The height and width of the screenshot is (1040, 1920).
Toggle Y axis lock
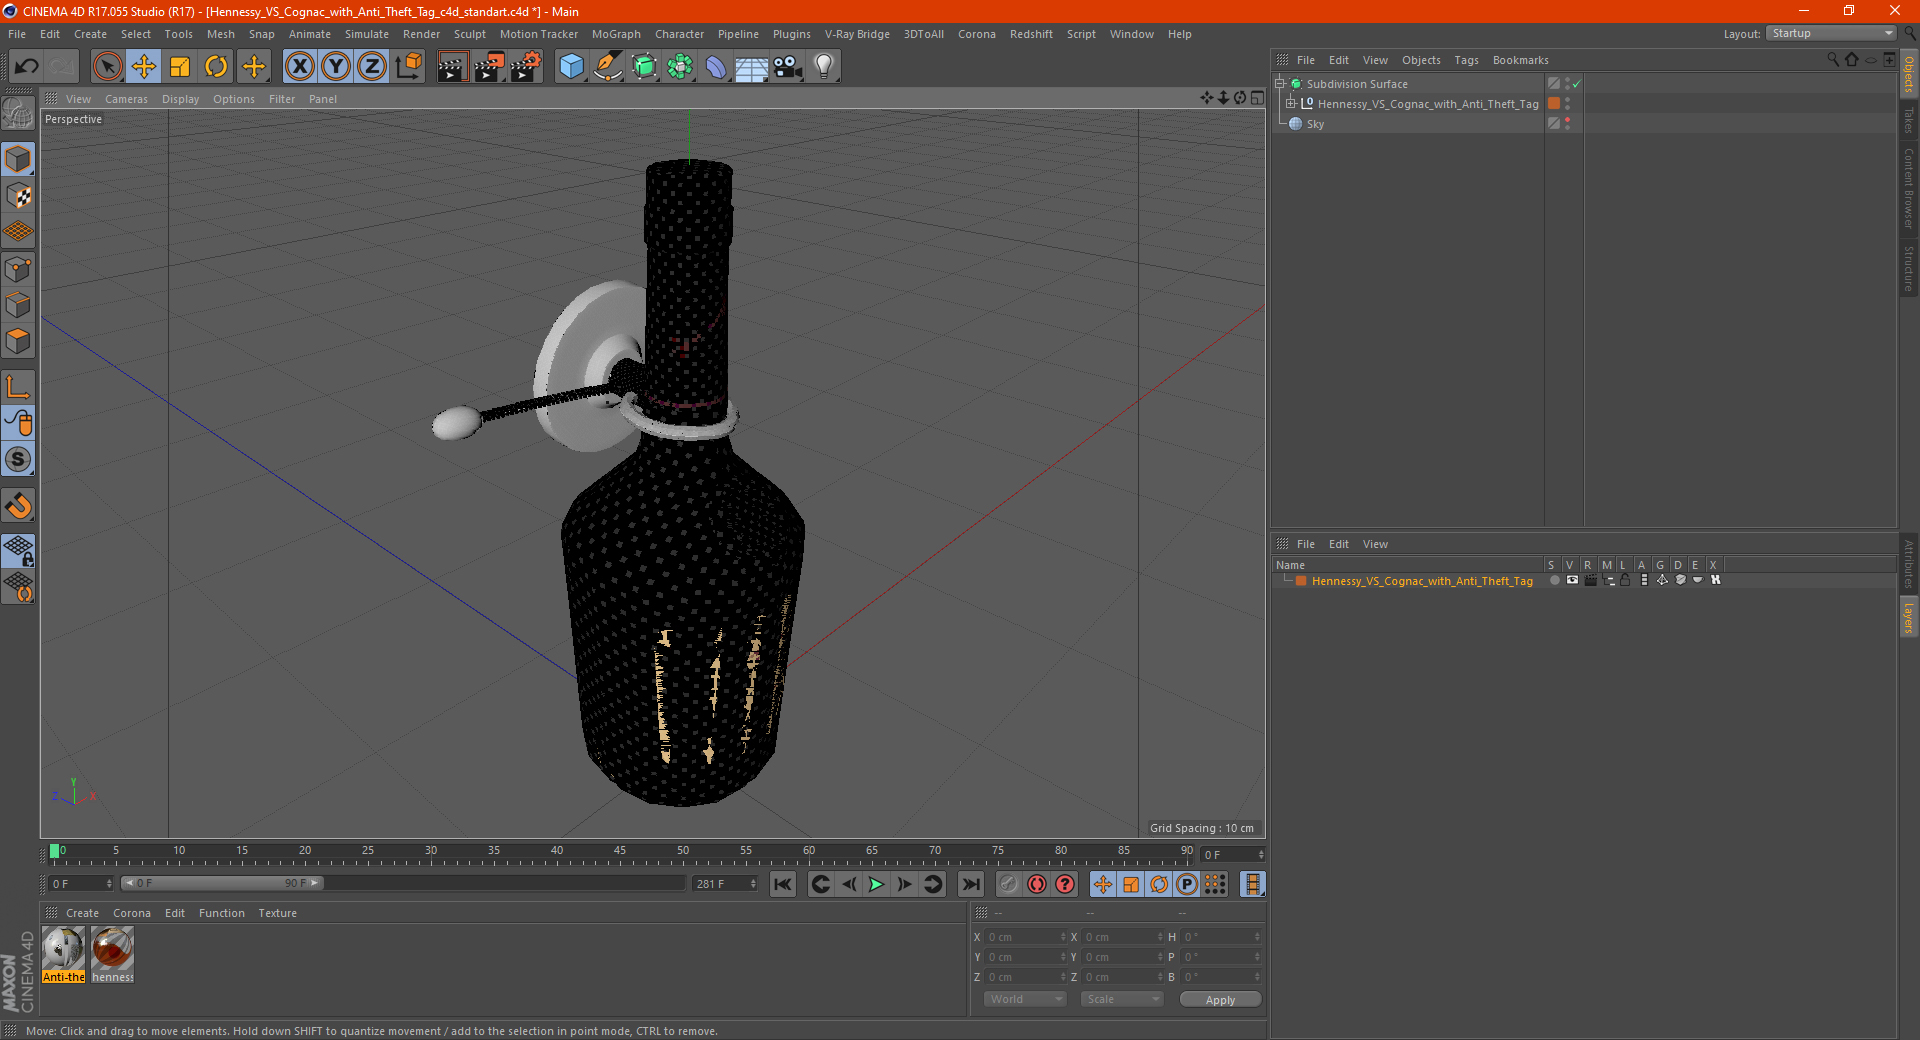[335, 67]
